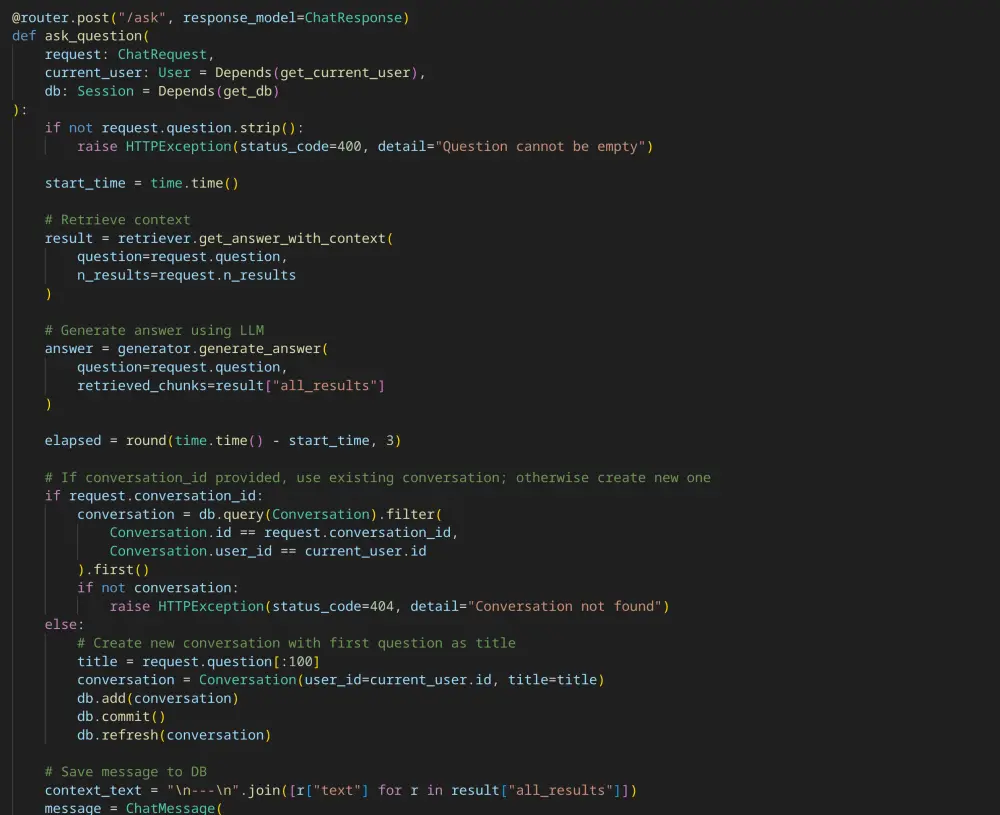Click db.commit() line

pyautogui.click(x=121, y=717)
